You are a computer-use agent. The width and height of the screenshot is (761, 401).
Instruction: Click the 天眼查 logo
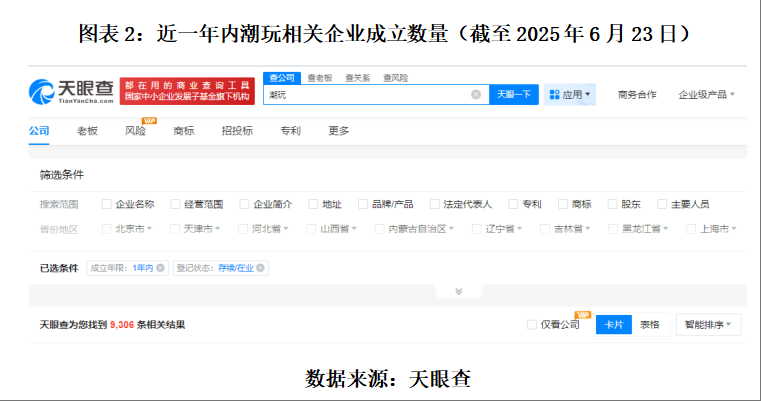pos(70,91)
